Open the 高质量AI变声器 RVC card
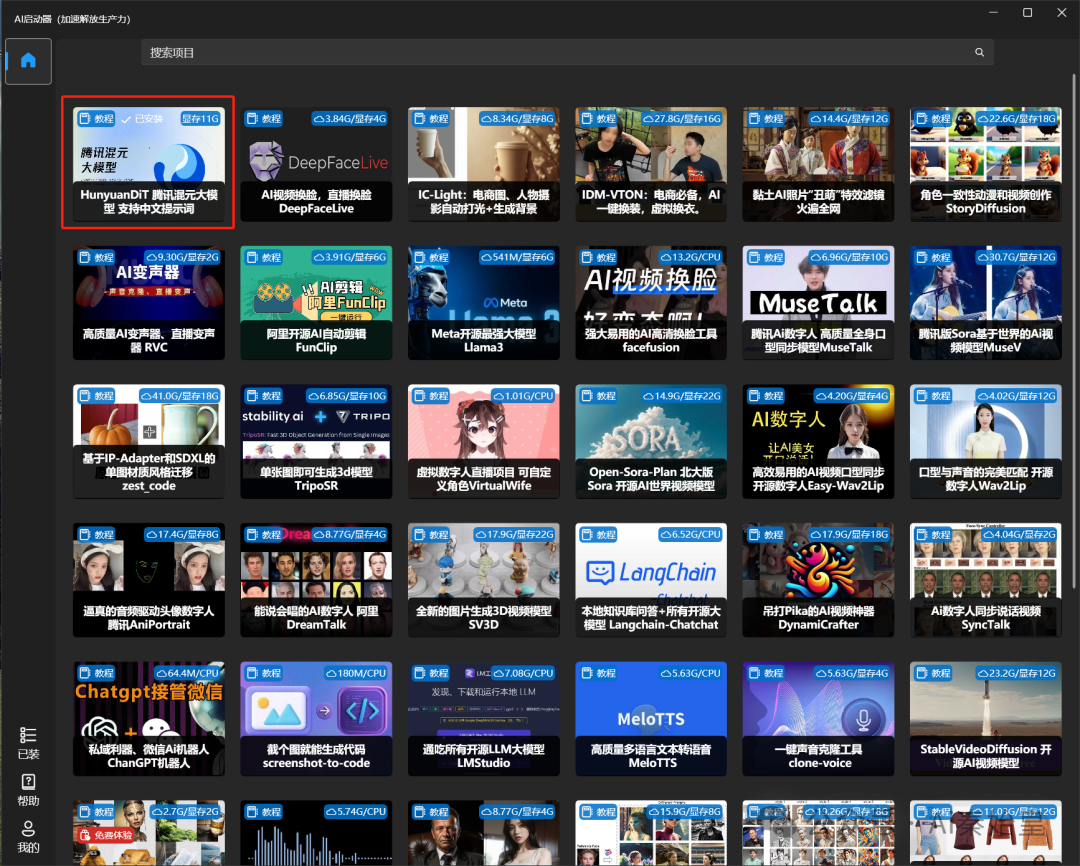 pos(149,302)
